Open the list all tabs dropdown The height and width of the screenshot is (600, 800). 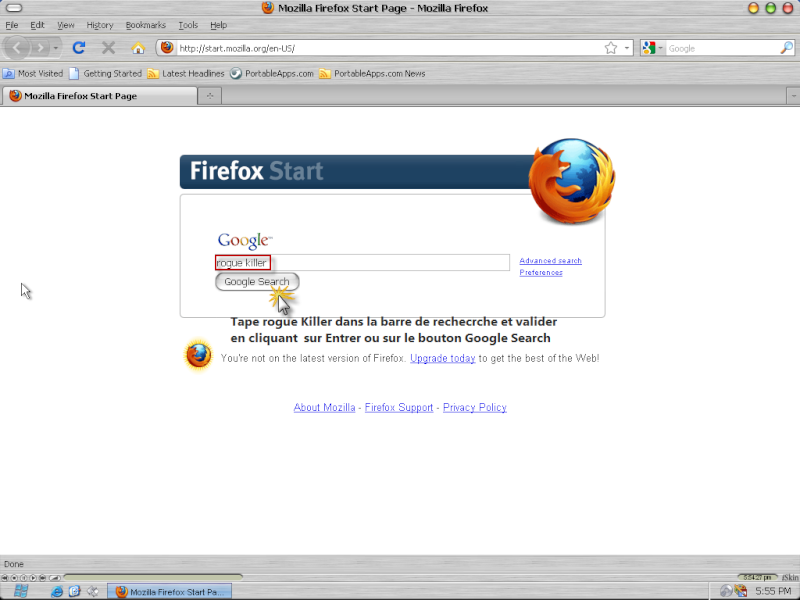click(793, 96)
